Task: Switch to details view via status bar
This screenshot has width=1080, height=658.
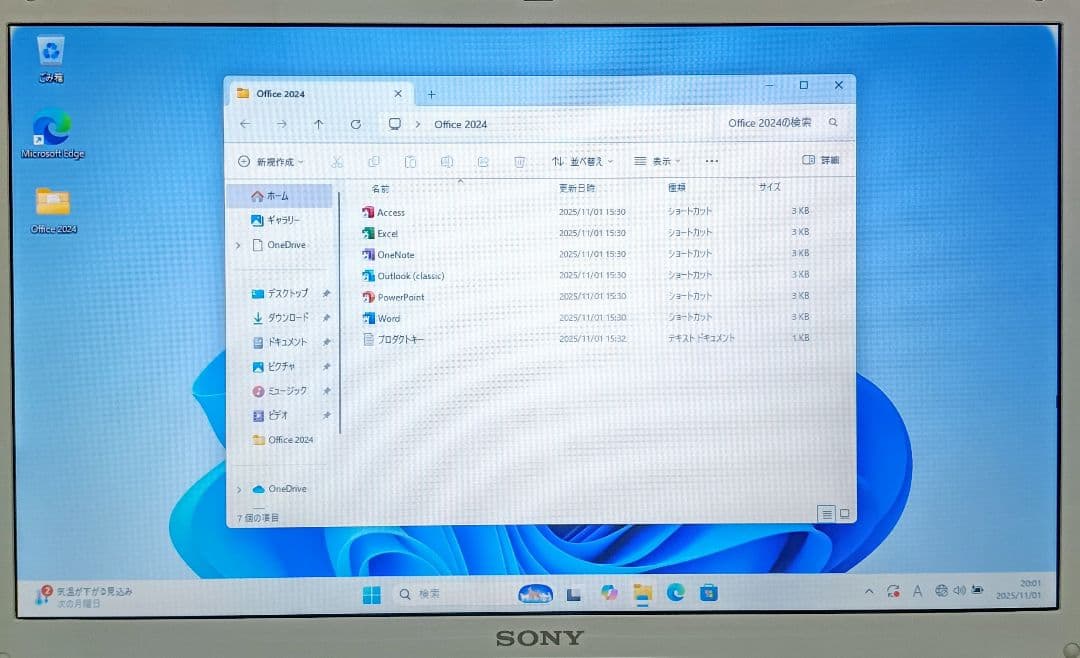Action: (x=826, y=513)
